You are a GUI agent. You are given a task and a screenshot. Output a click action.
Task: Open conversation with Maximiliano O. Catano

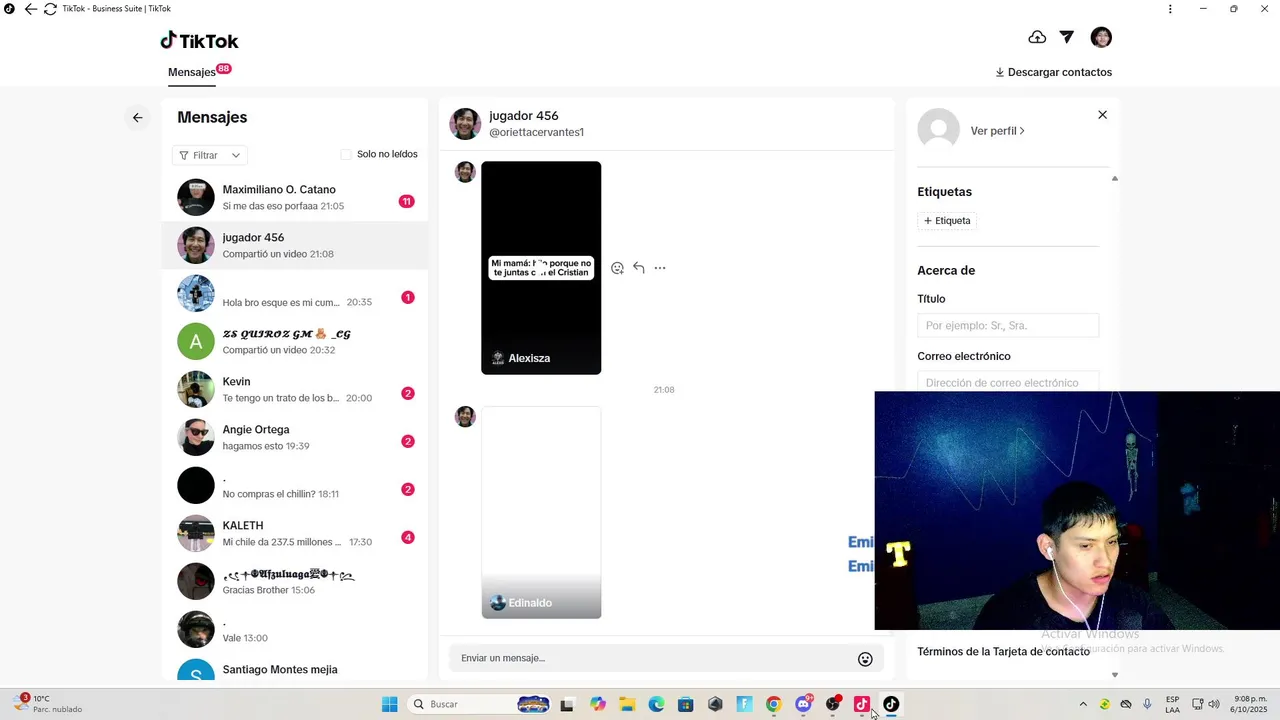[295, 197]
